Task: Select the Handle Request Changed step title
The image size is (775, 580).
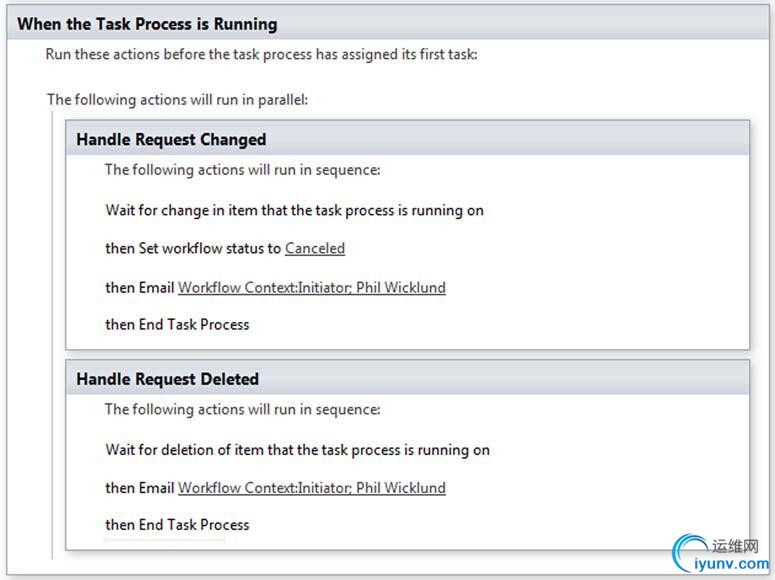Action: click(x=171, y=140)
